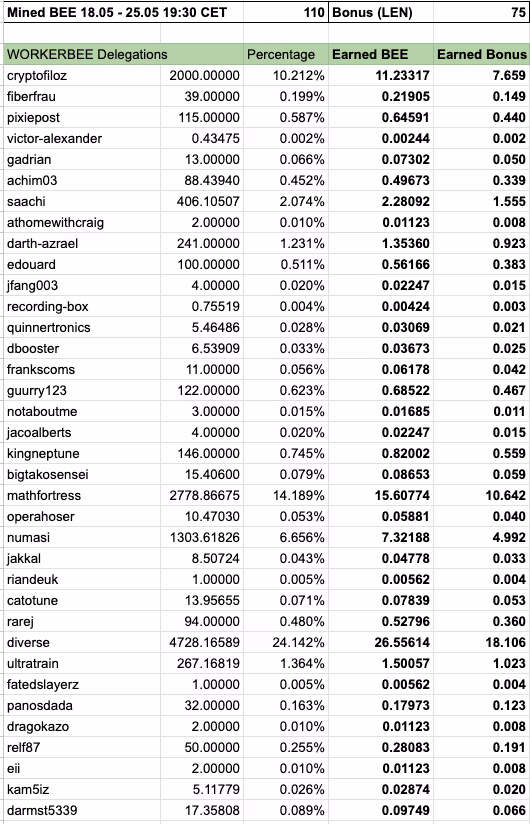This screenshot has height=824, width=530.
Task: Click the quinnertronics name cell
Action: tap(82, 328)
